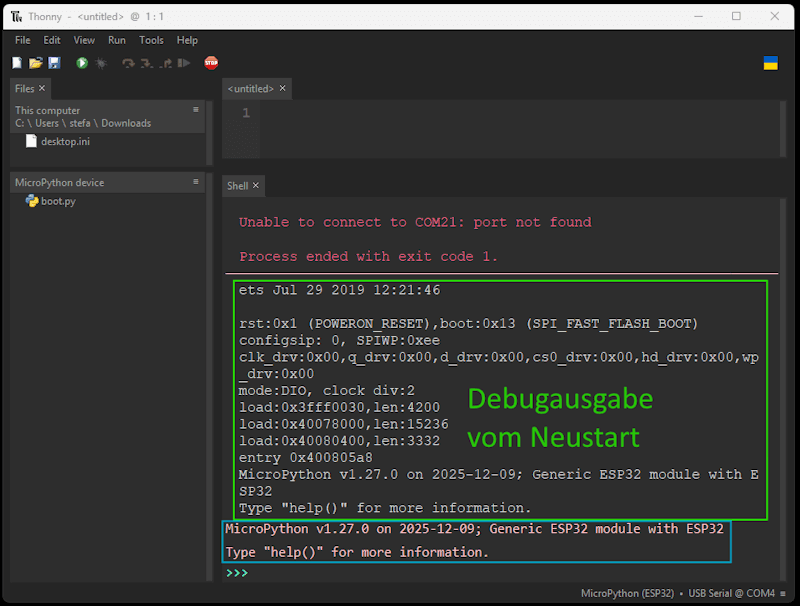Screen dimensions: 800x606
Task: Open the interpreter menu showing MicroPython (ESP32)
Action: click(629, 592)
